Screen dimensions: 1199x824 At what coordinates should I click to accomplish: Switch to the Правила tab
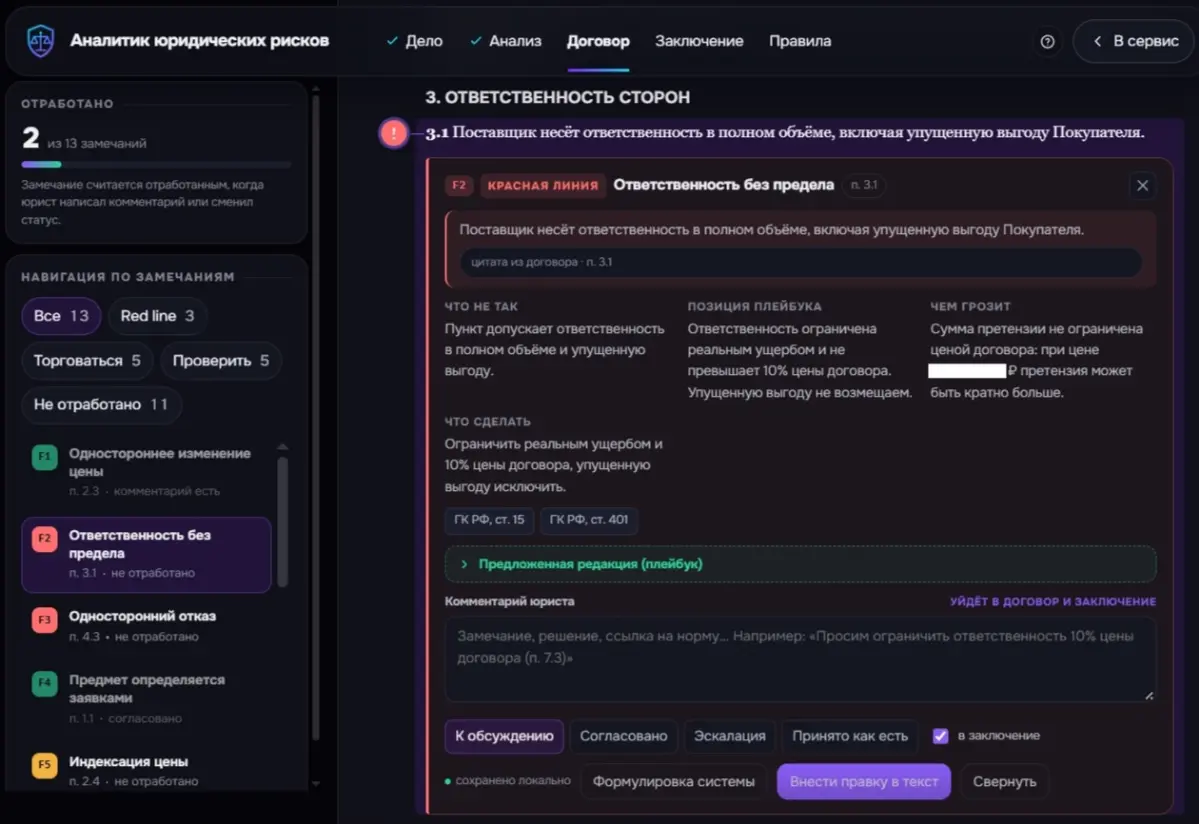[800, 41]
